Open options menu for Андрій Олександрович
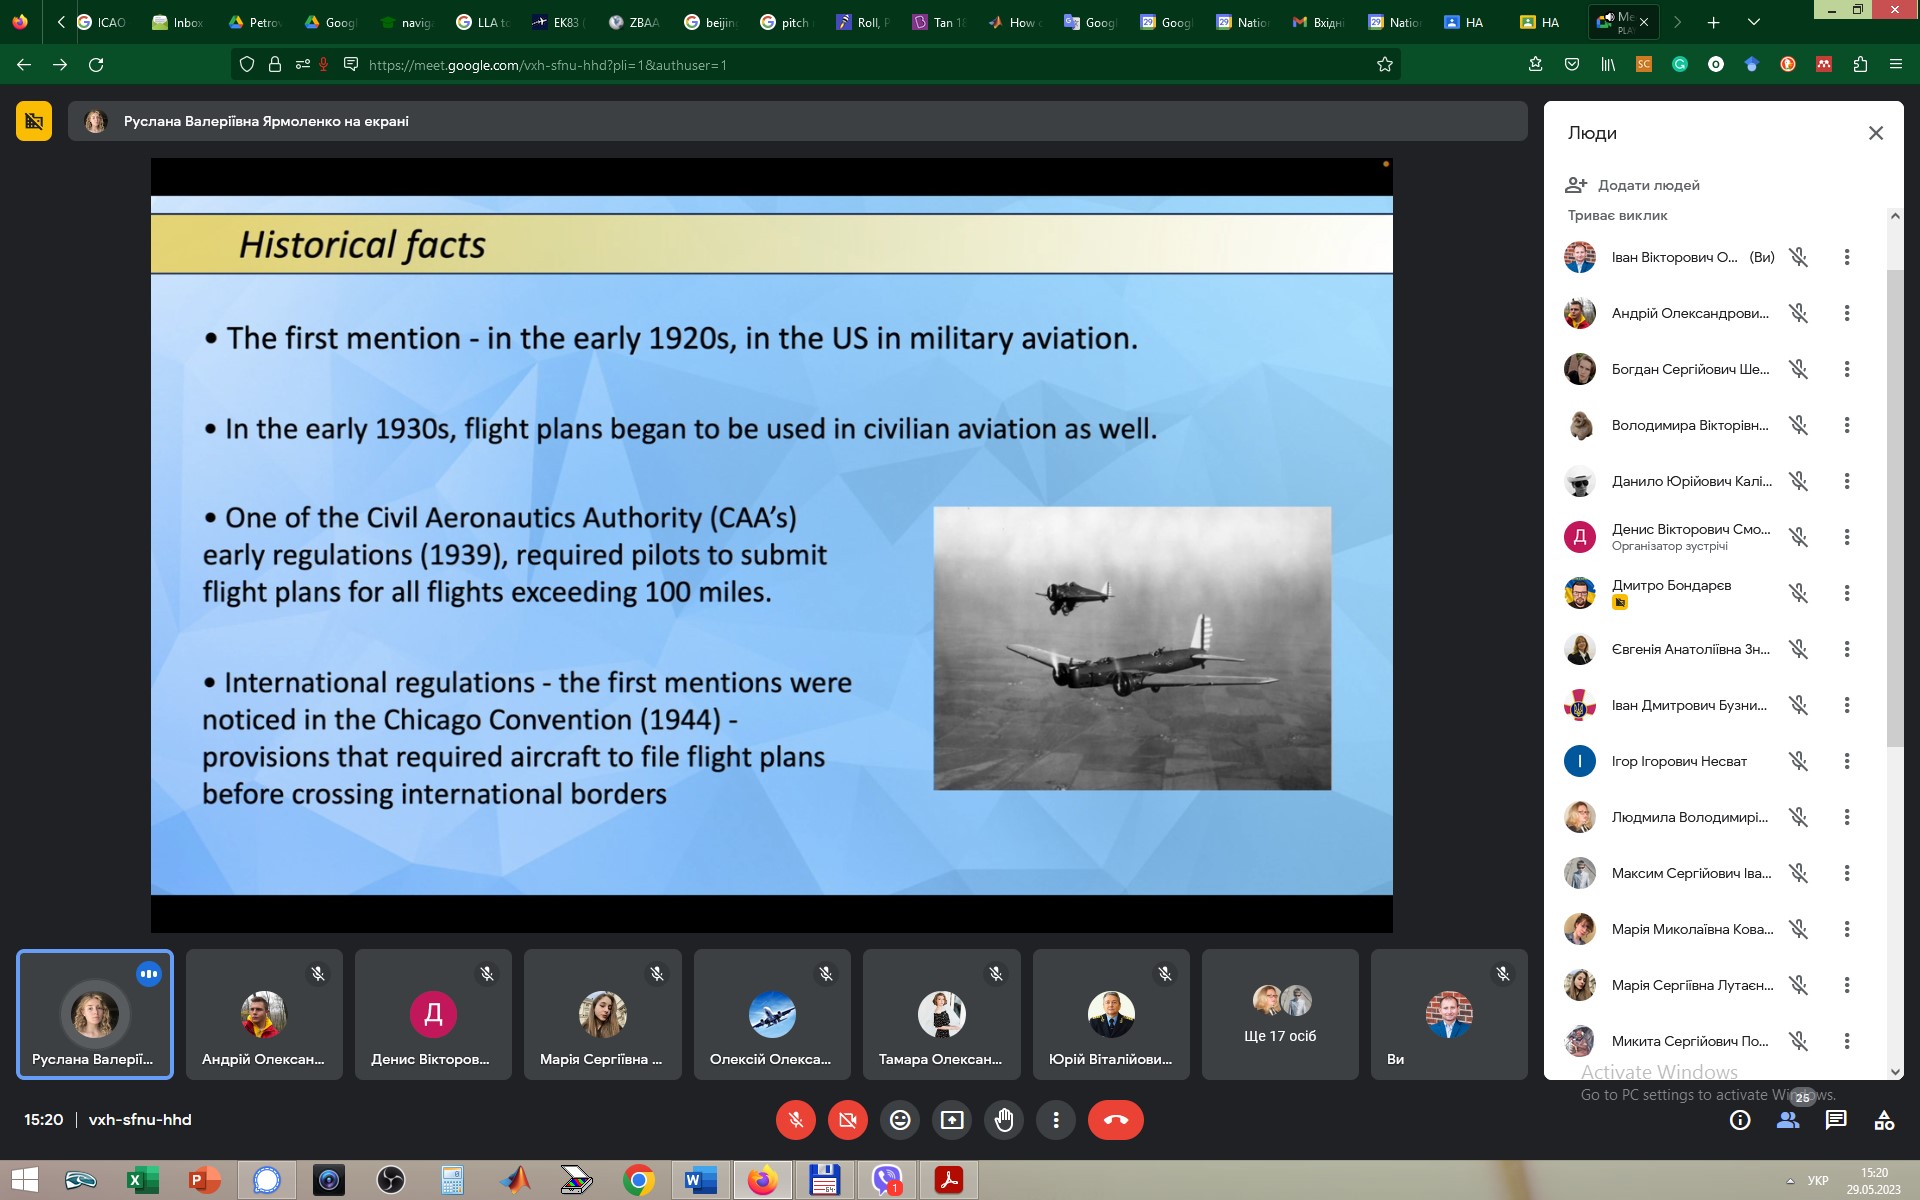This screenshot has height=1200, width=1920. pyautogui.click(x=1847, y=313)
